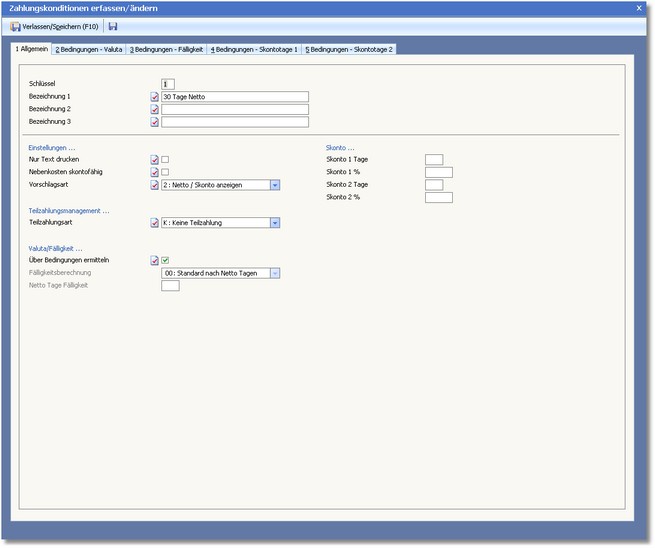Image resolution: width=655 pixels, height=548 pixels.
Task: Click the save floppy disk icon
Action: (112, 26)
